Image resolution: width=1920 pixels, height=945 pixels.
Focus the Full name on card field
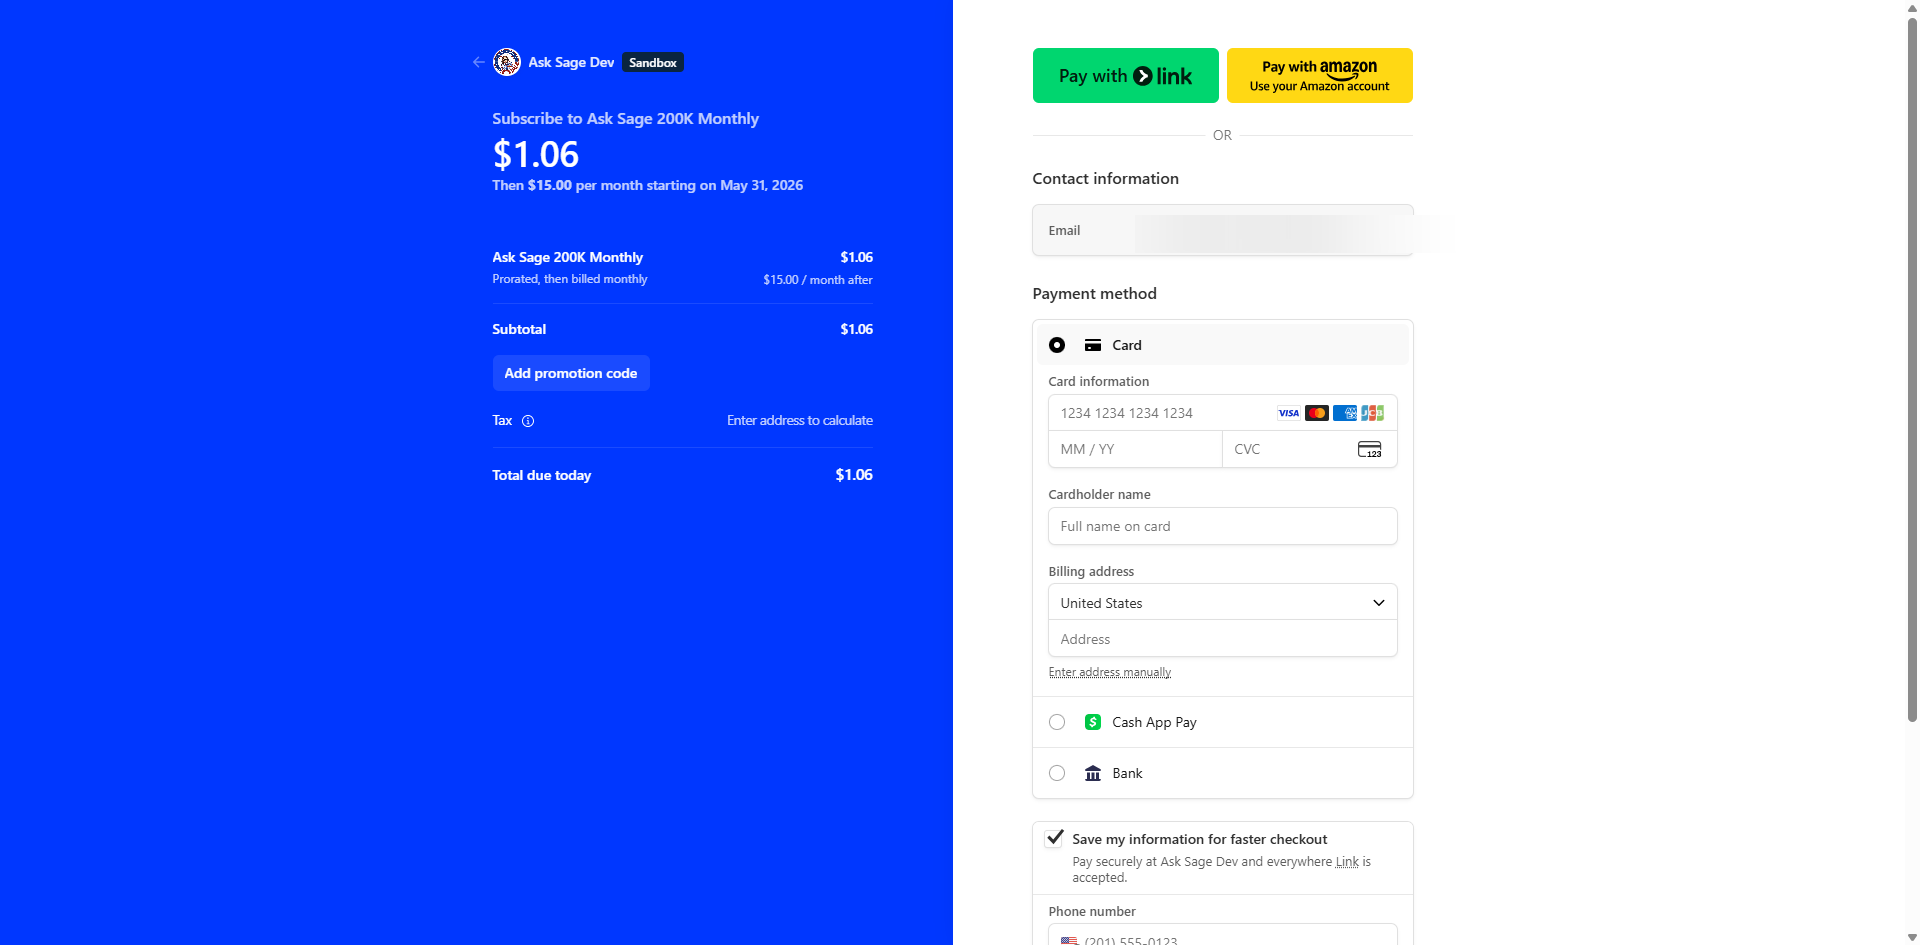click(1222, 526)
